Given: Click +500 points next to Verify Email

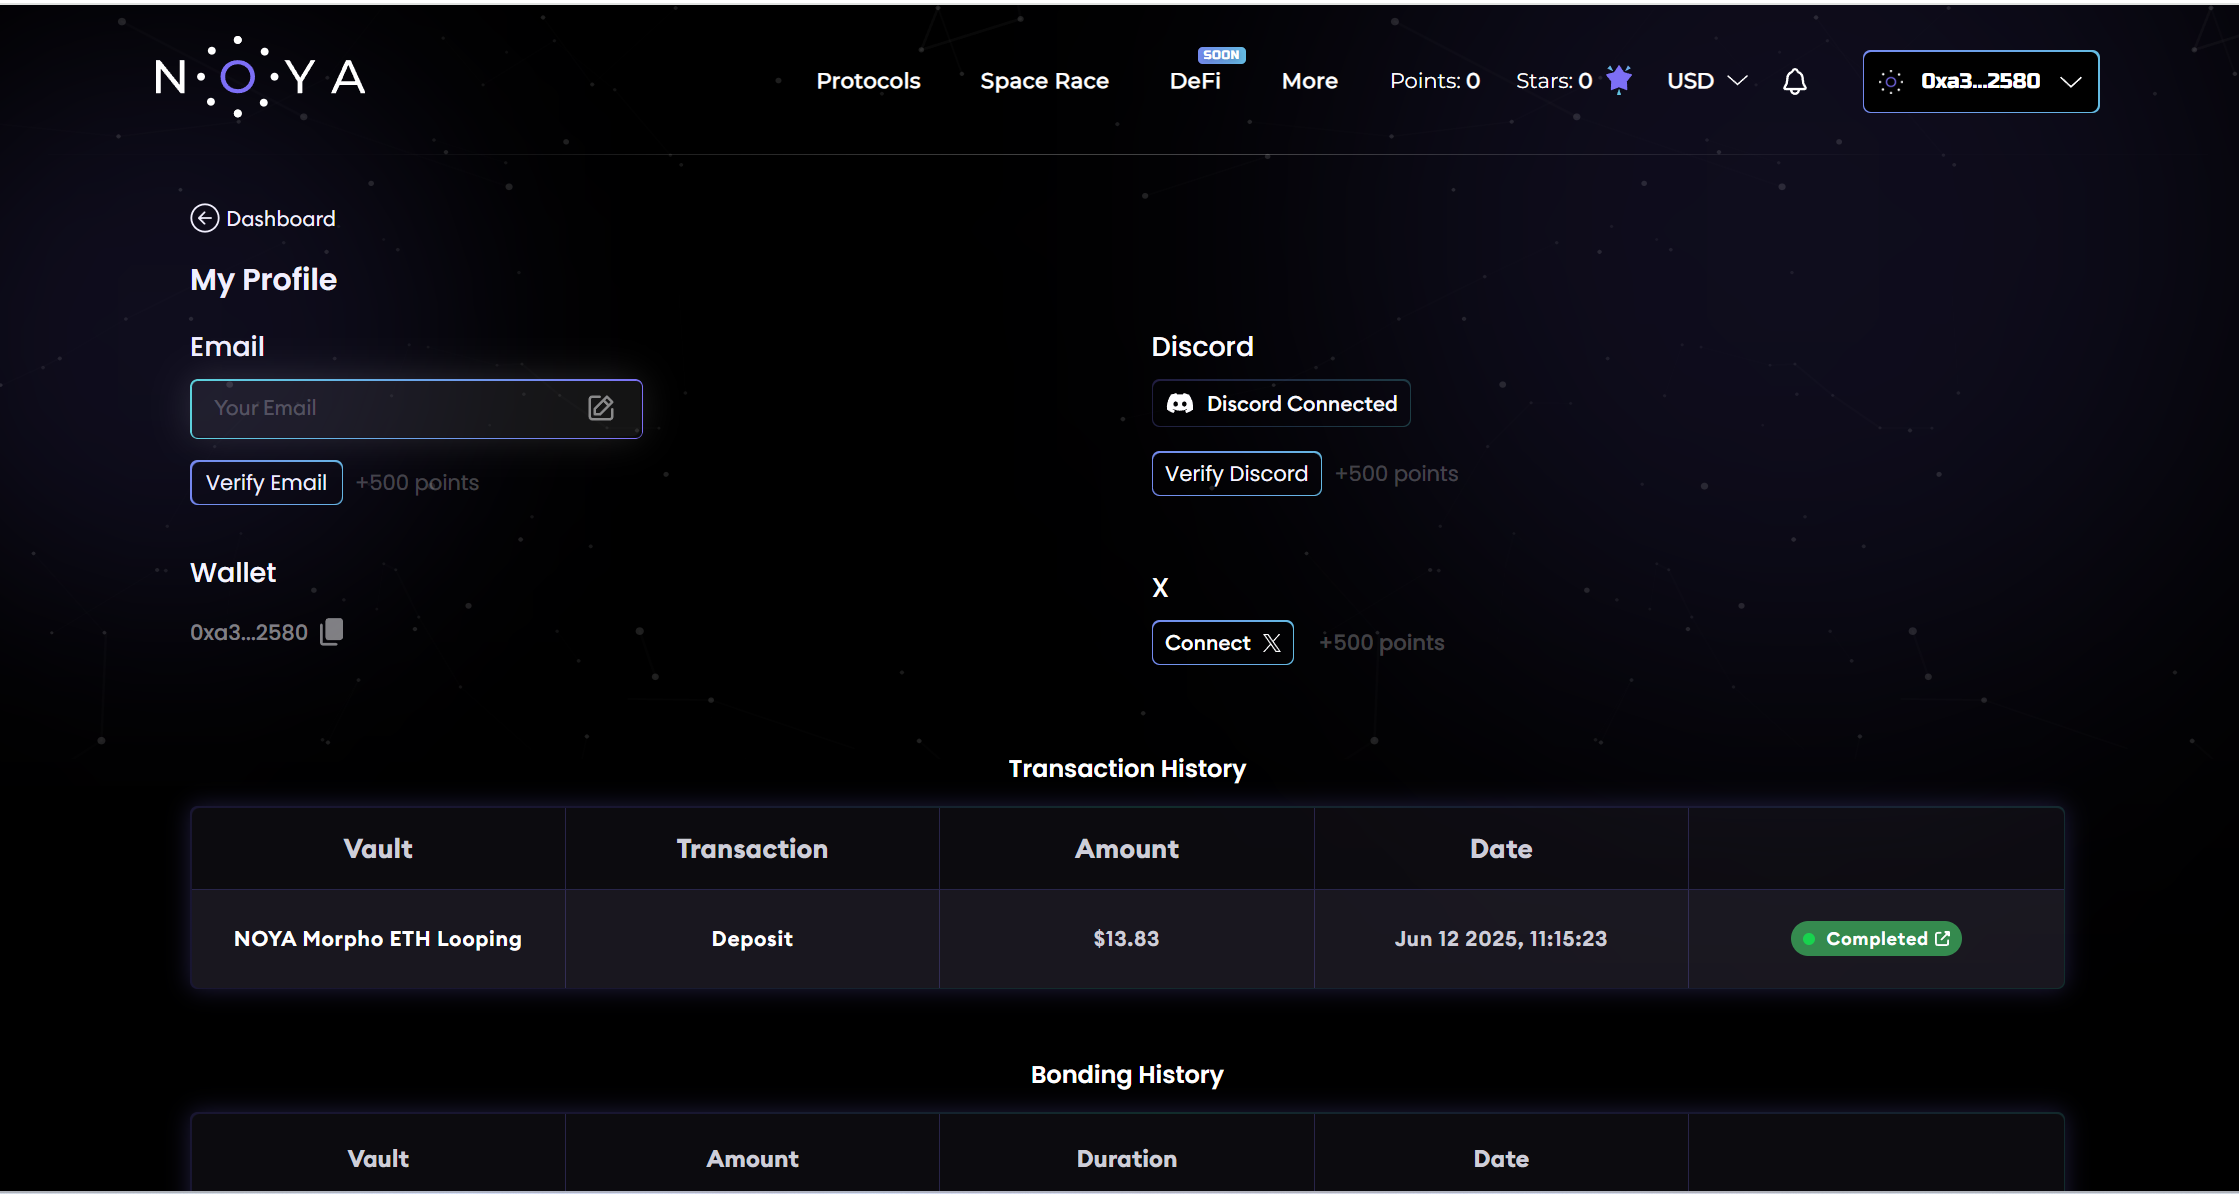Looking at the screenshot, I should point(417,482).
